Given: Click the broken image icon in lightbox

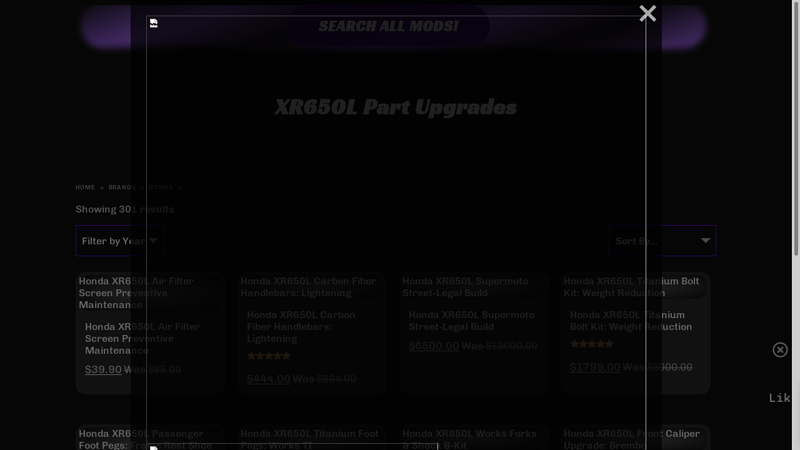Looking at the screenshot, I should [154, 23].
